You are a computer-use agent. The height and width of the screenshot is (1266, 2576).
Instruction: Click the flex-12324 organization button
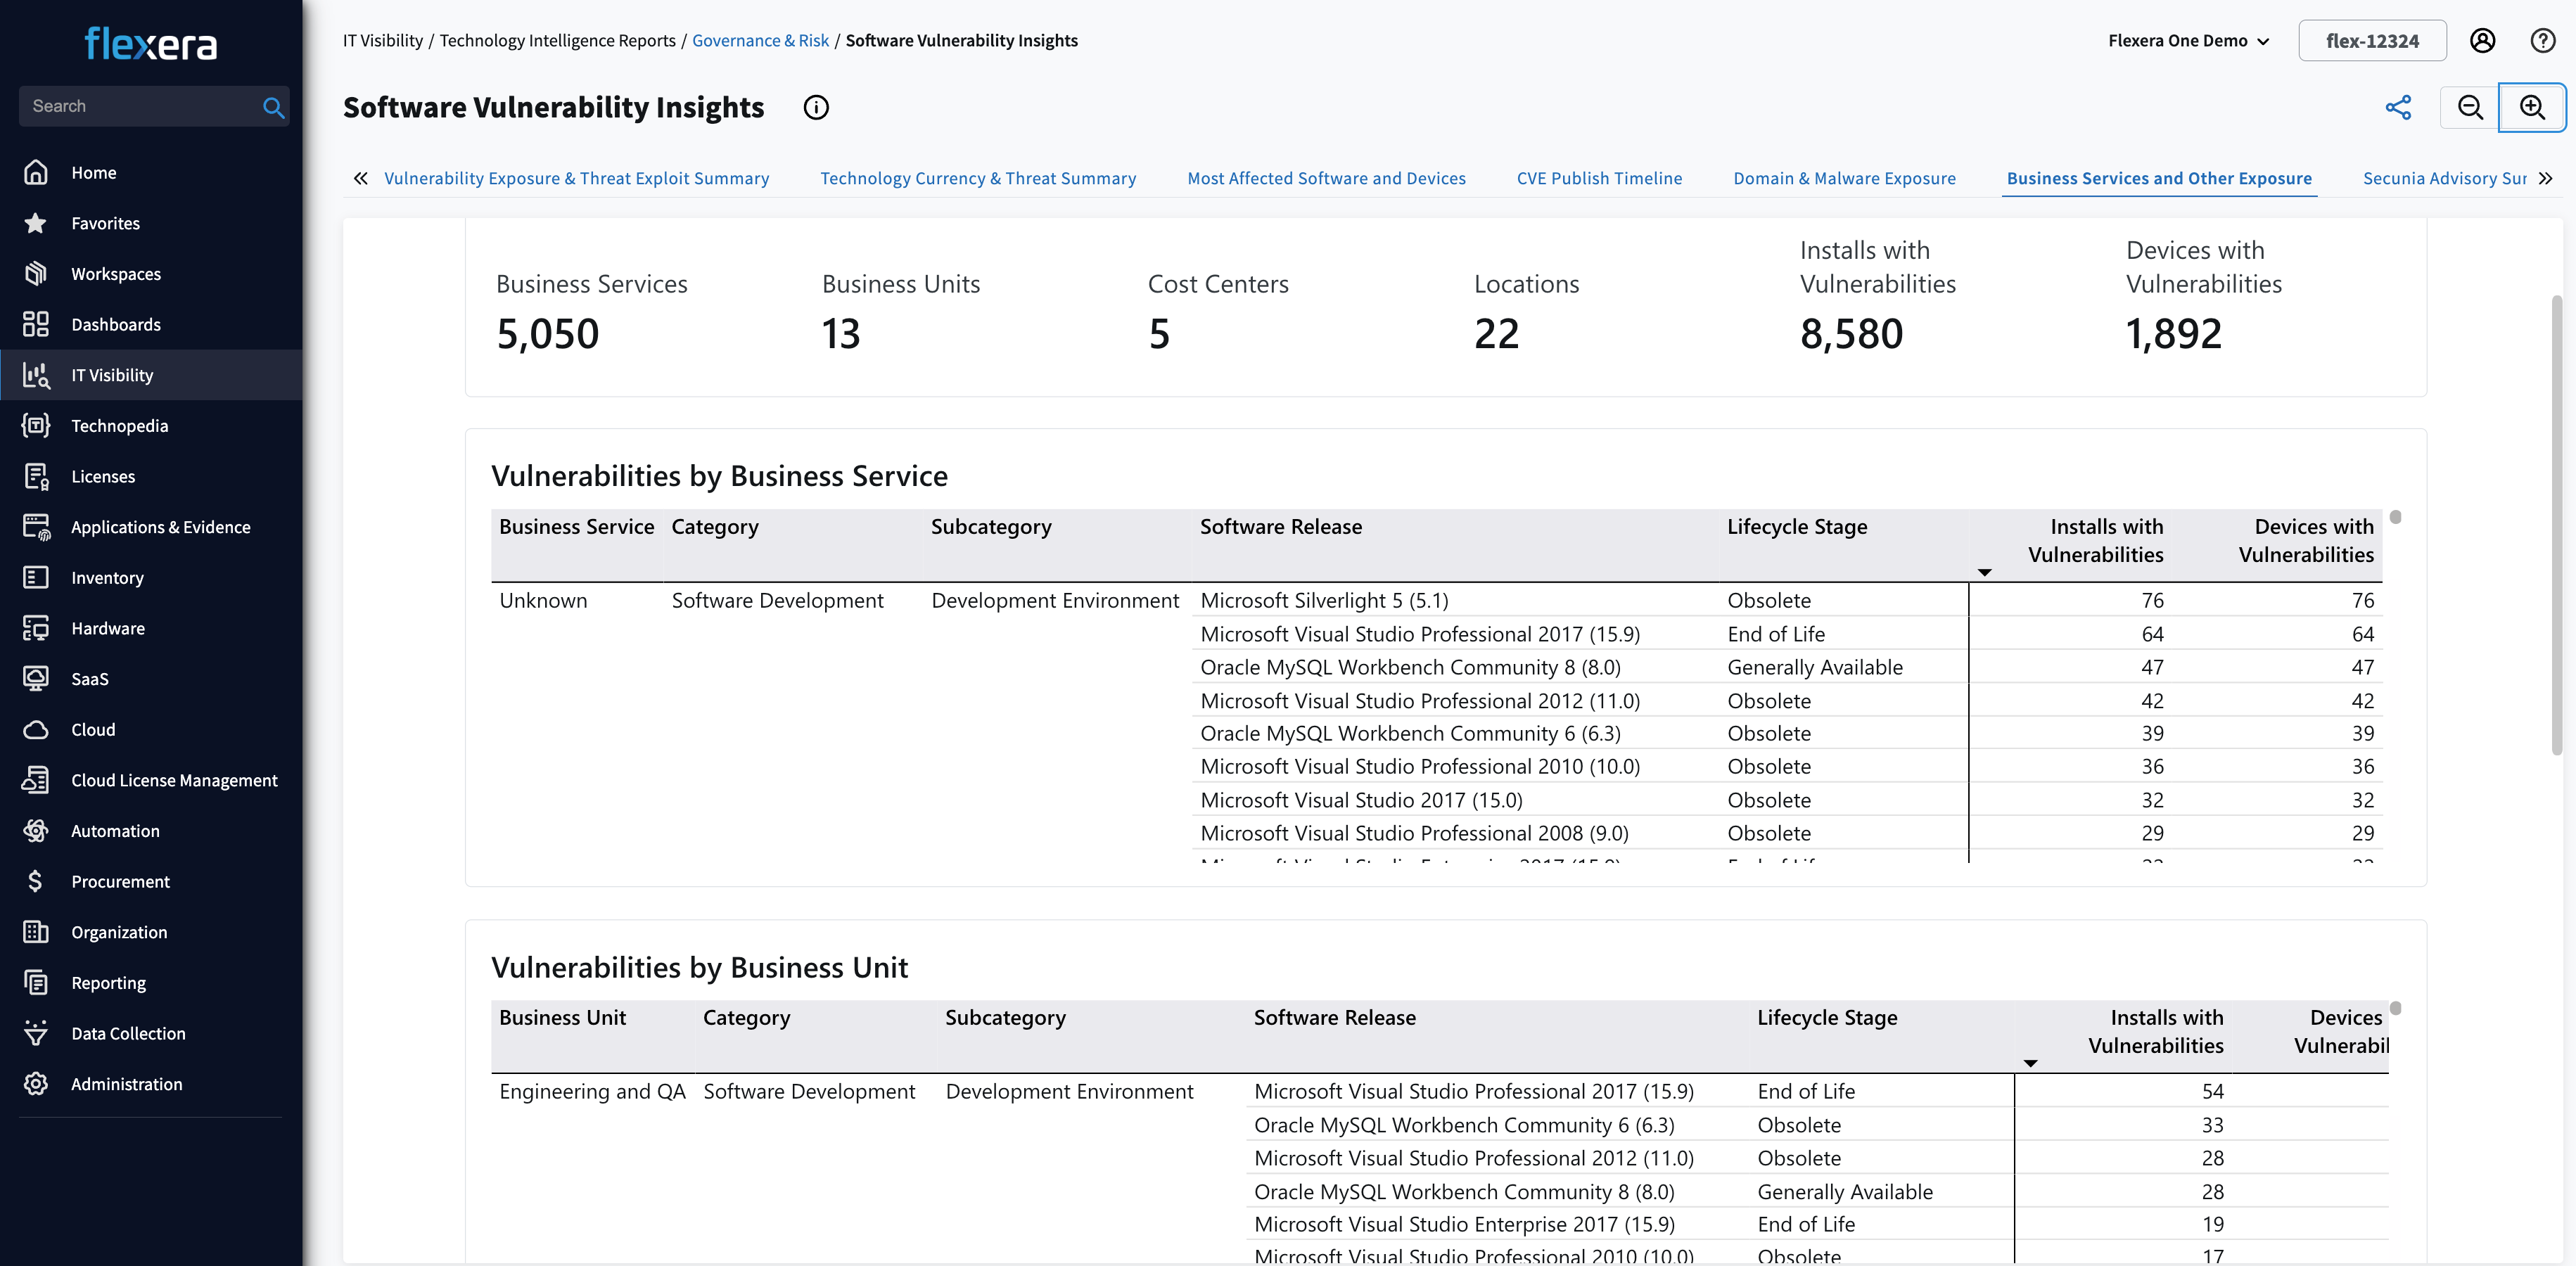tap(2371, 40)
